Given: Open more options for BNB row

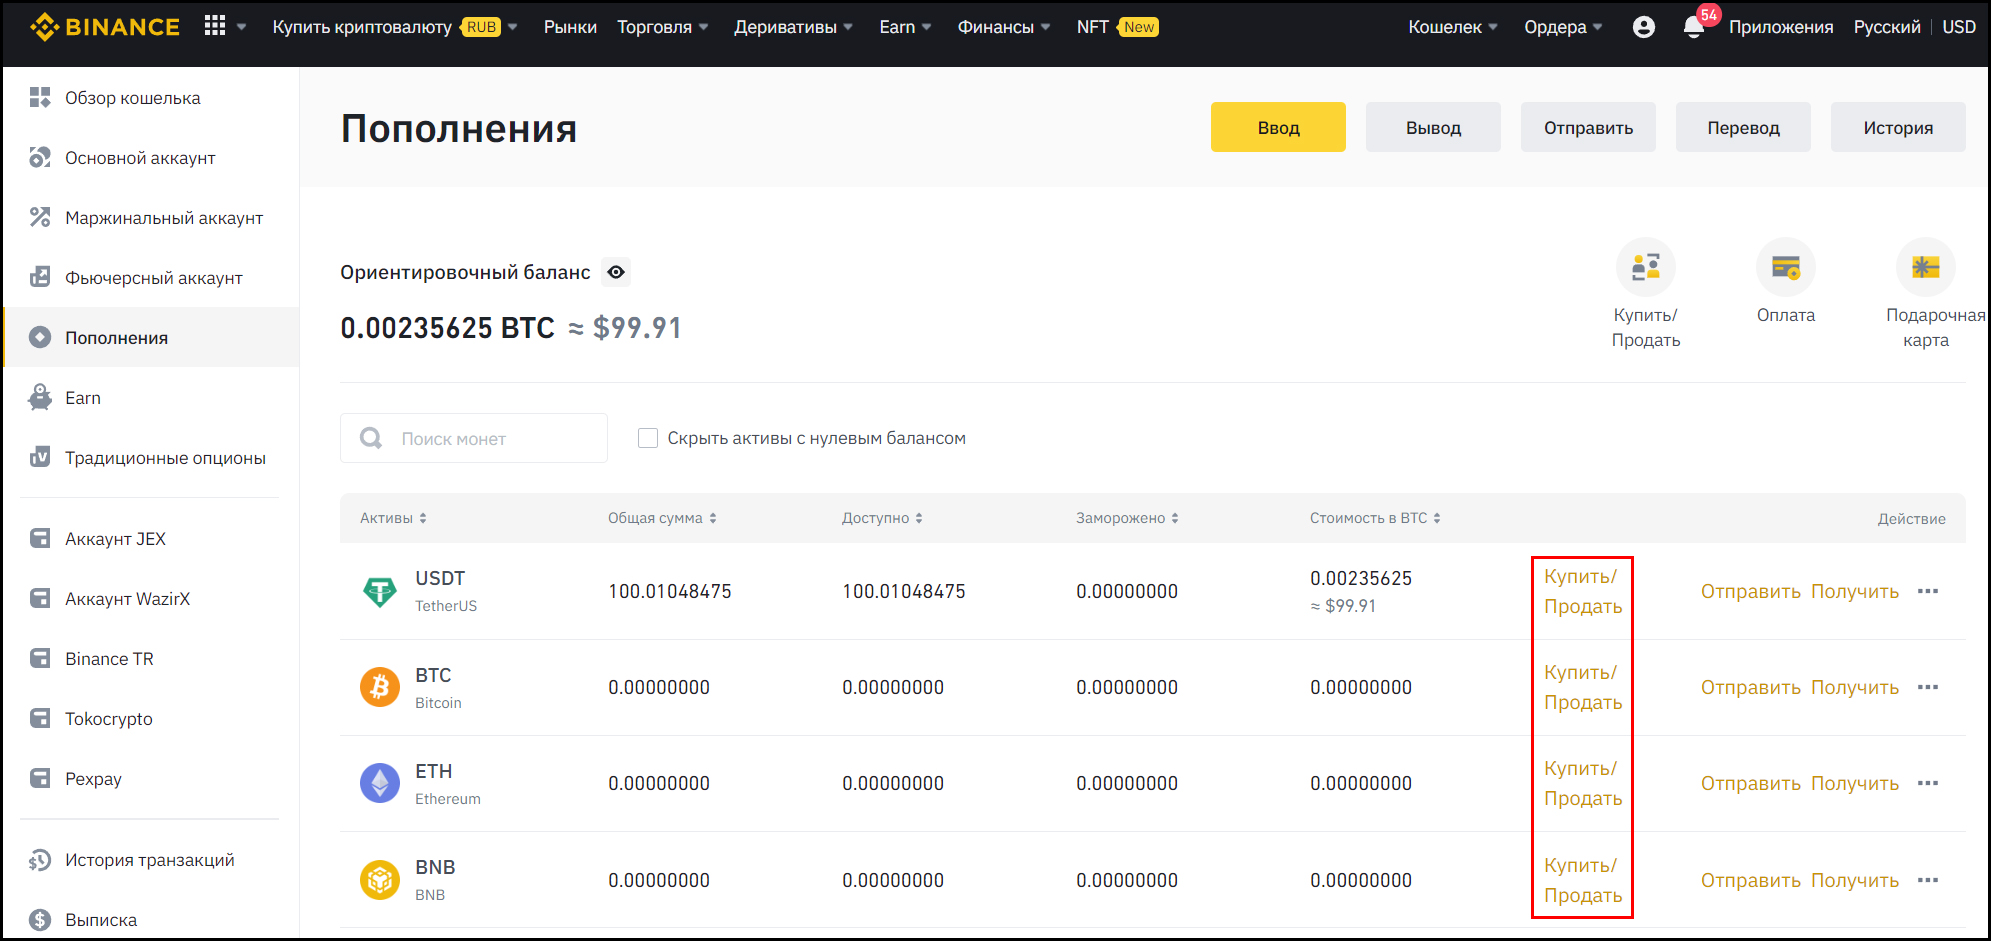Looking at the screenshot, I should point(1928,880).
